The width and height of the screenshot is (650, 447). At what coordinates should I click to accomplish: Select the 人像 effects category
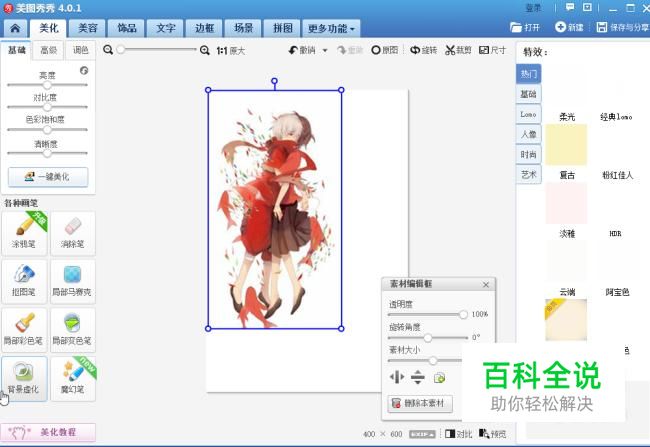(529, 134)
